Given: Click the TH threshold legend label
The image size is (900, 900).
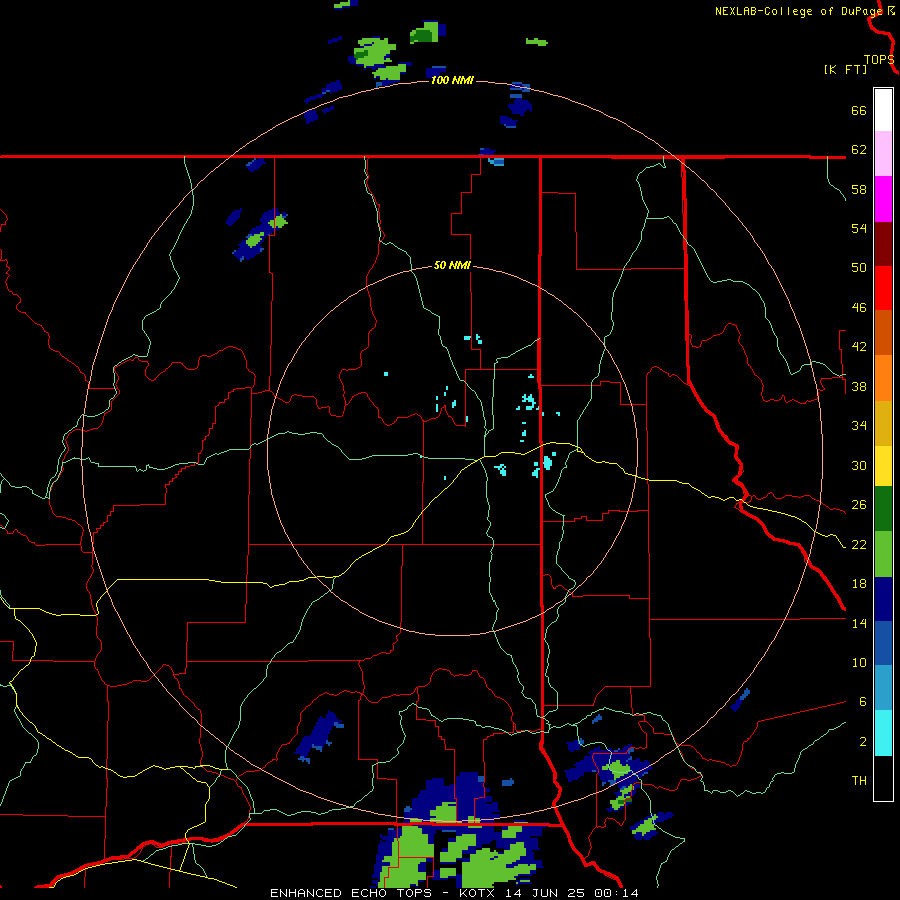Looking at the screenshot, I should point(859,780).
